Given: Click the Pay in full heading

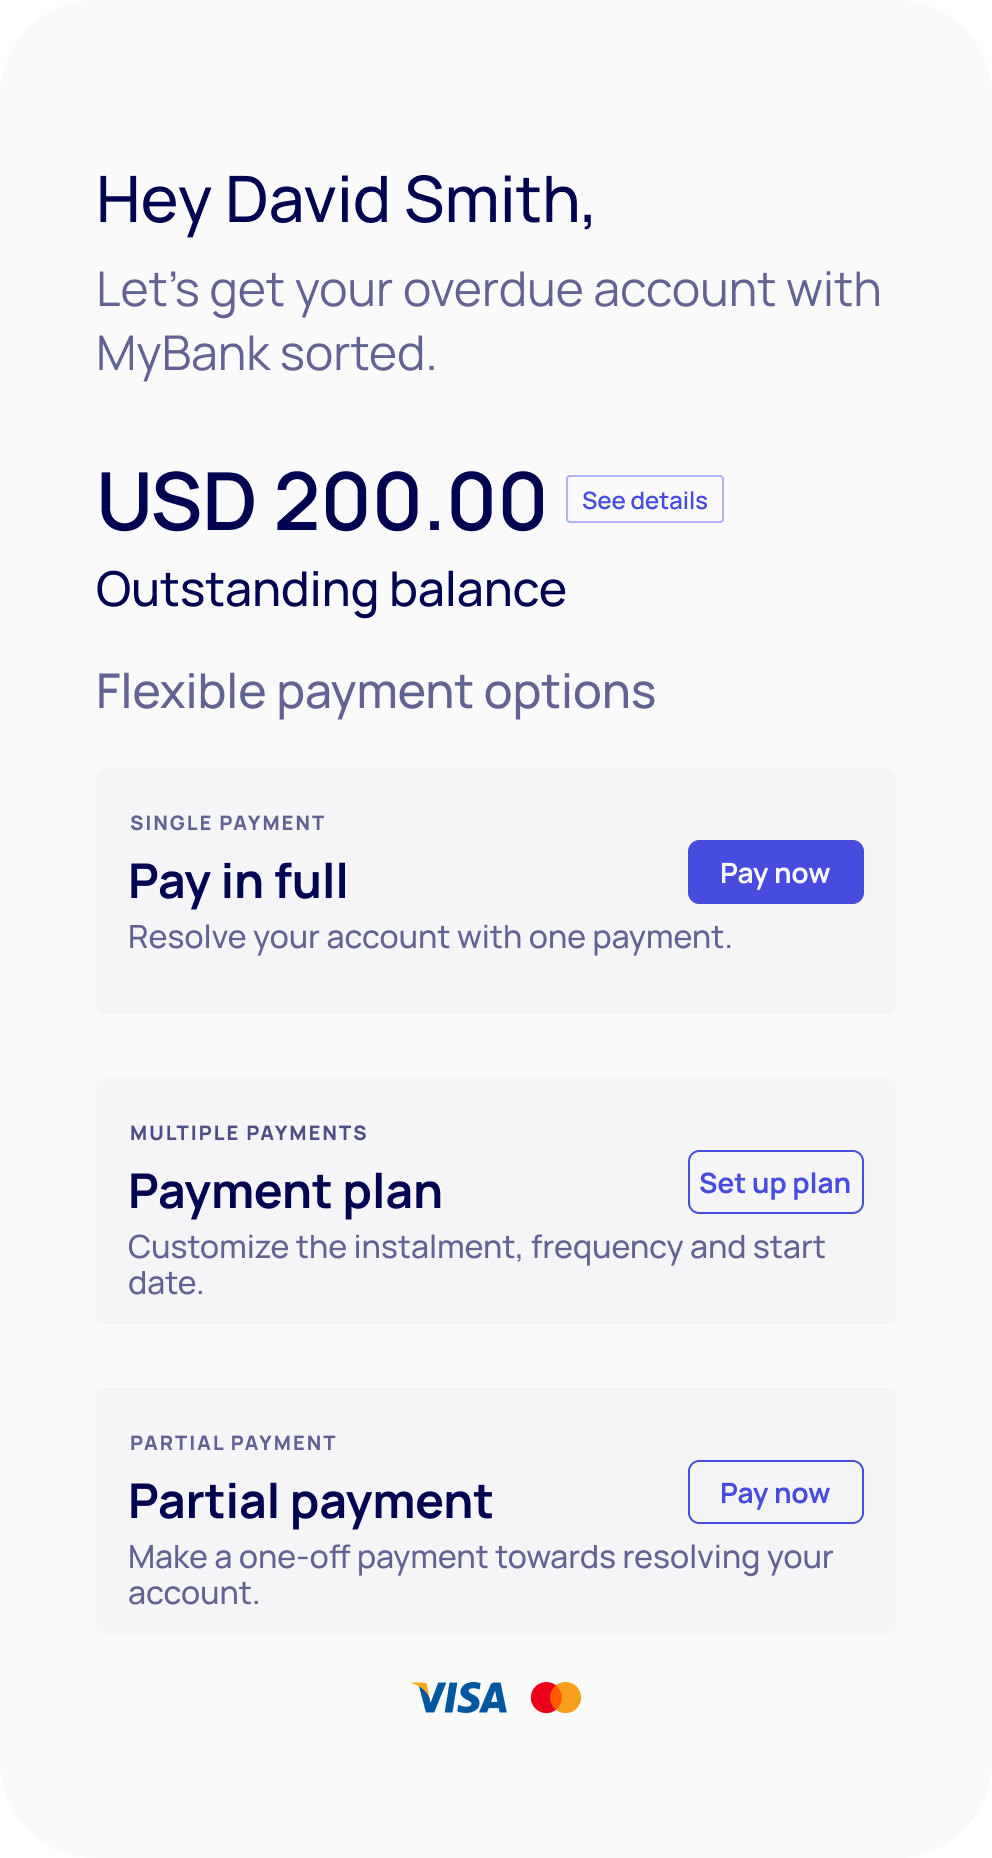Looking at the screenshot, I should pyautogui.click(x=237, y=883).
